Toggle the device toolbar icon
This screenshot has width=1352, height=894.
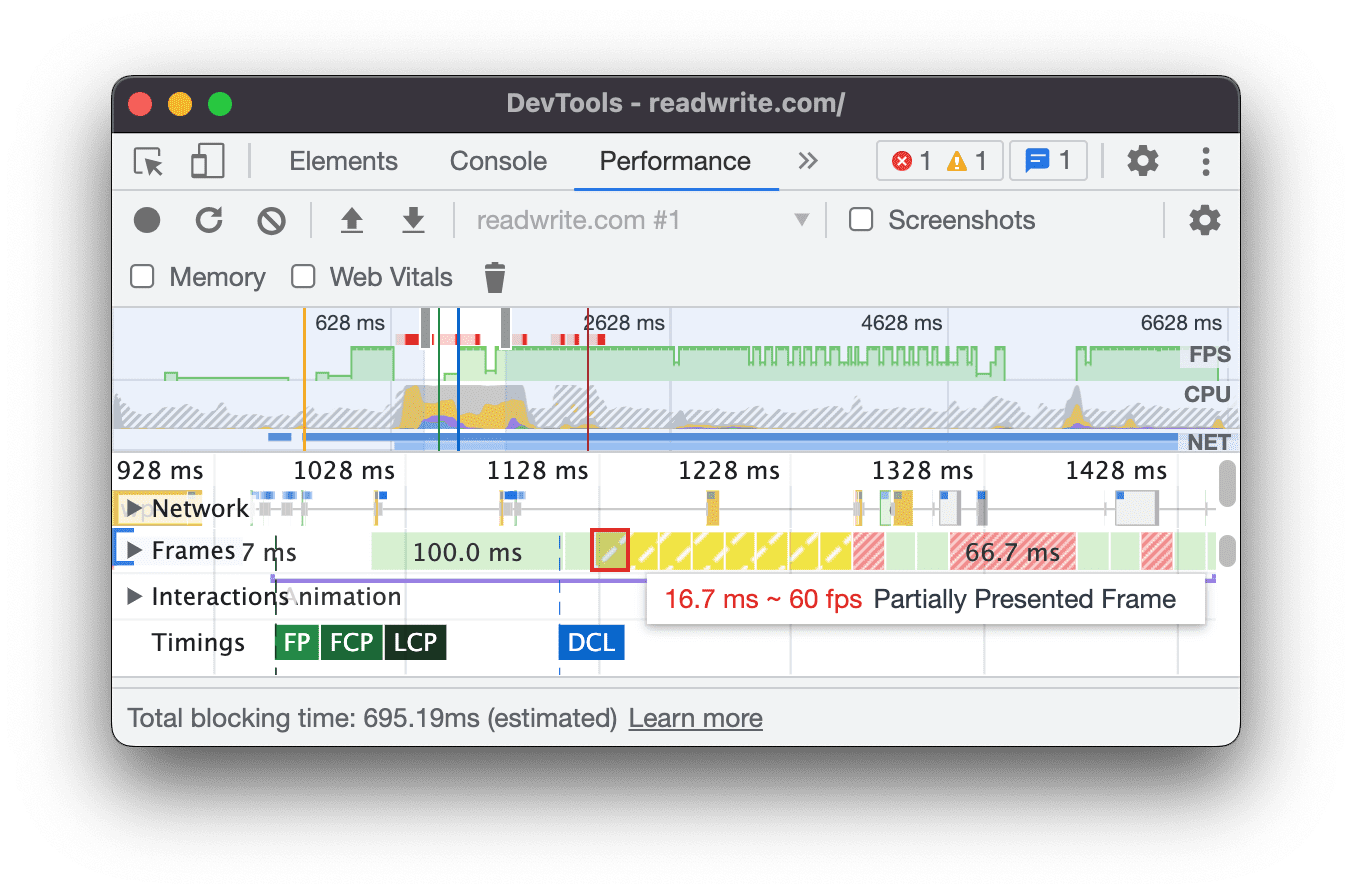click(207, 161)
